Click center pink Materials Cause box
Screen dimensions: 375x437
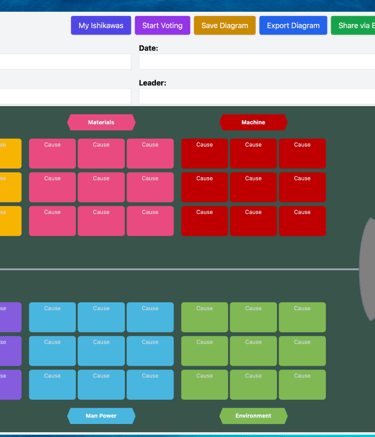[x=101, y=187]
